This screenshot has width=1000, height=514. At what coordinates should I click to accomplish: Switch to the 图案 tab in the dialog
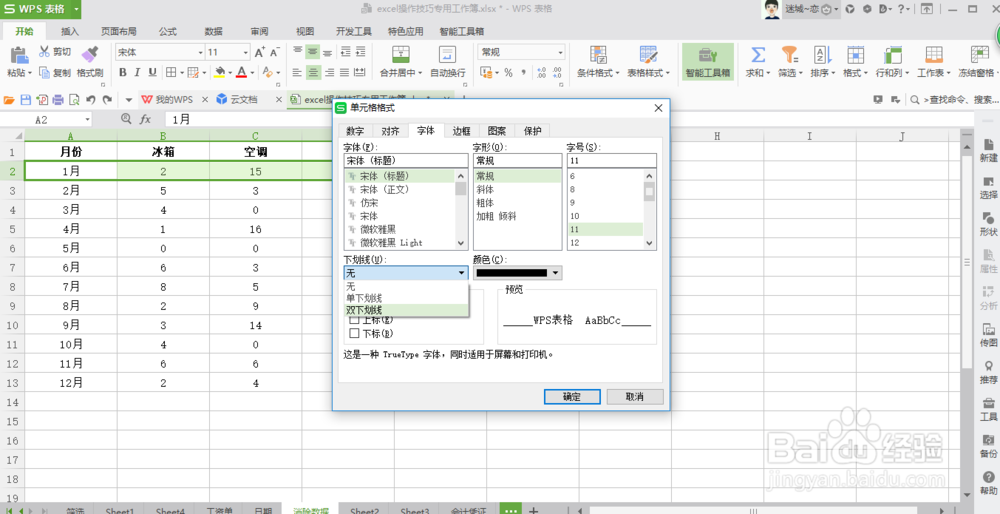497,131
